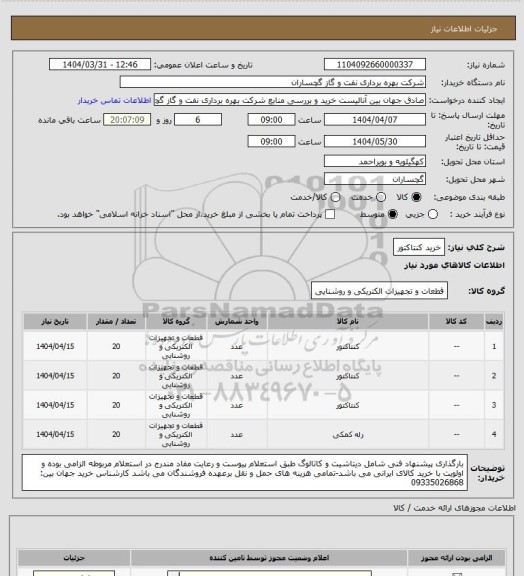Screen dimensions: 524x576
Task: Click the ردیف column header
Action: pos(494,322)
